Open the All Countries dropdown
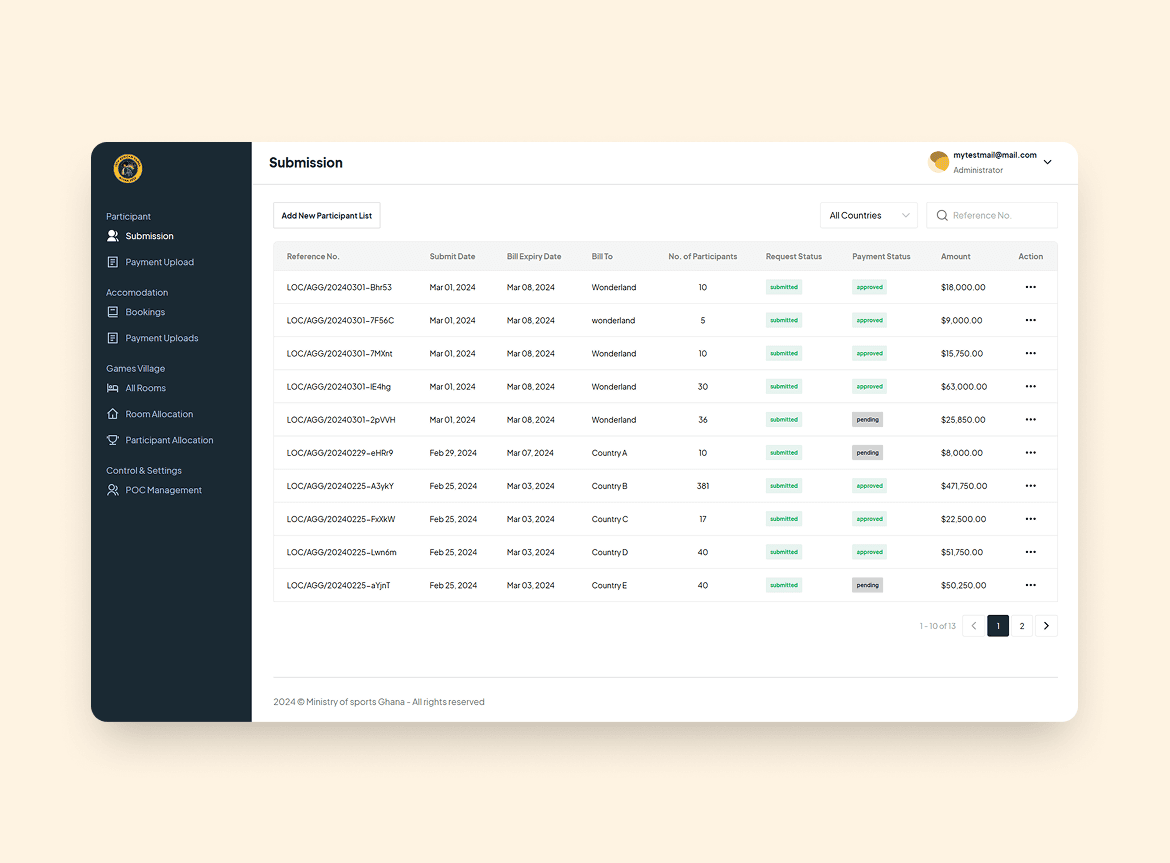The image size is (1170, 863). [x=868, y=215]
